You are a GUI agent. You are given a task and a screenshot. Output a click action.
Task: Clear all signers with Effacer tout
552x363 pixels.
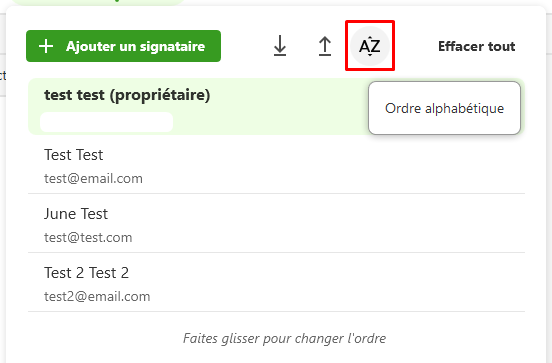(476, 46)
